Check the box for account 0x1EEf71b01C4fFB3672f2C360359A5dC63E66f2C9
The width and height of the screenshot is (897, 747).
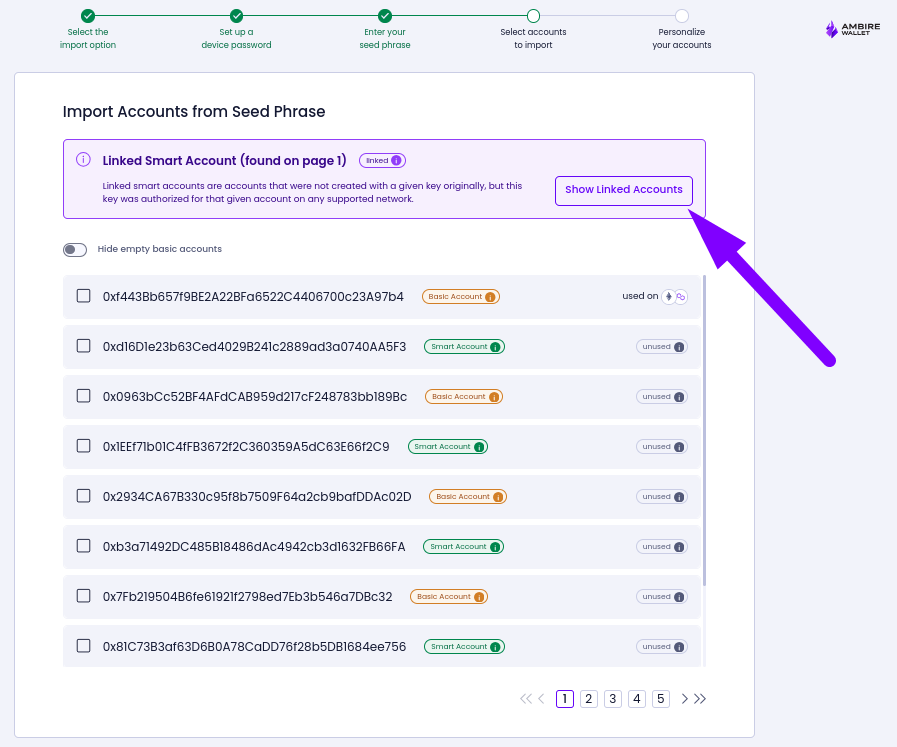84,446
